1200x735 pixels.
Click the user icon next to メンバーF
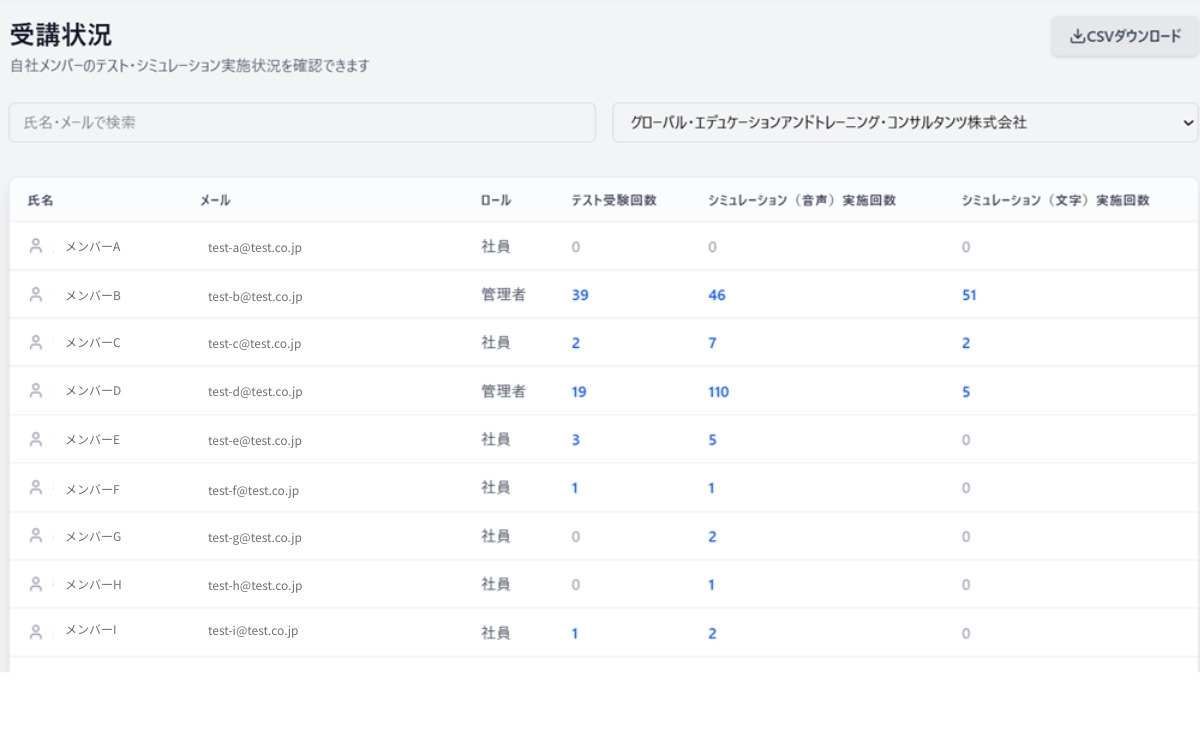point(36,488)
